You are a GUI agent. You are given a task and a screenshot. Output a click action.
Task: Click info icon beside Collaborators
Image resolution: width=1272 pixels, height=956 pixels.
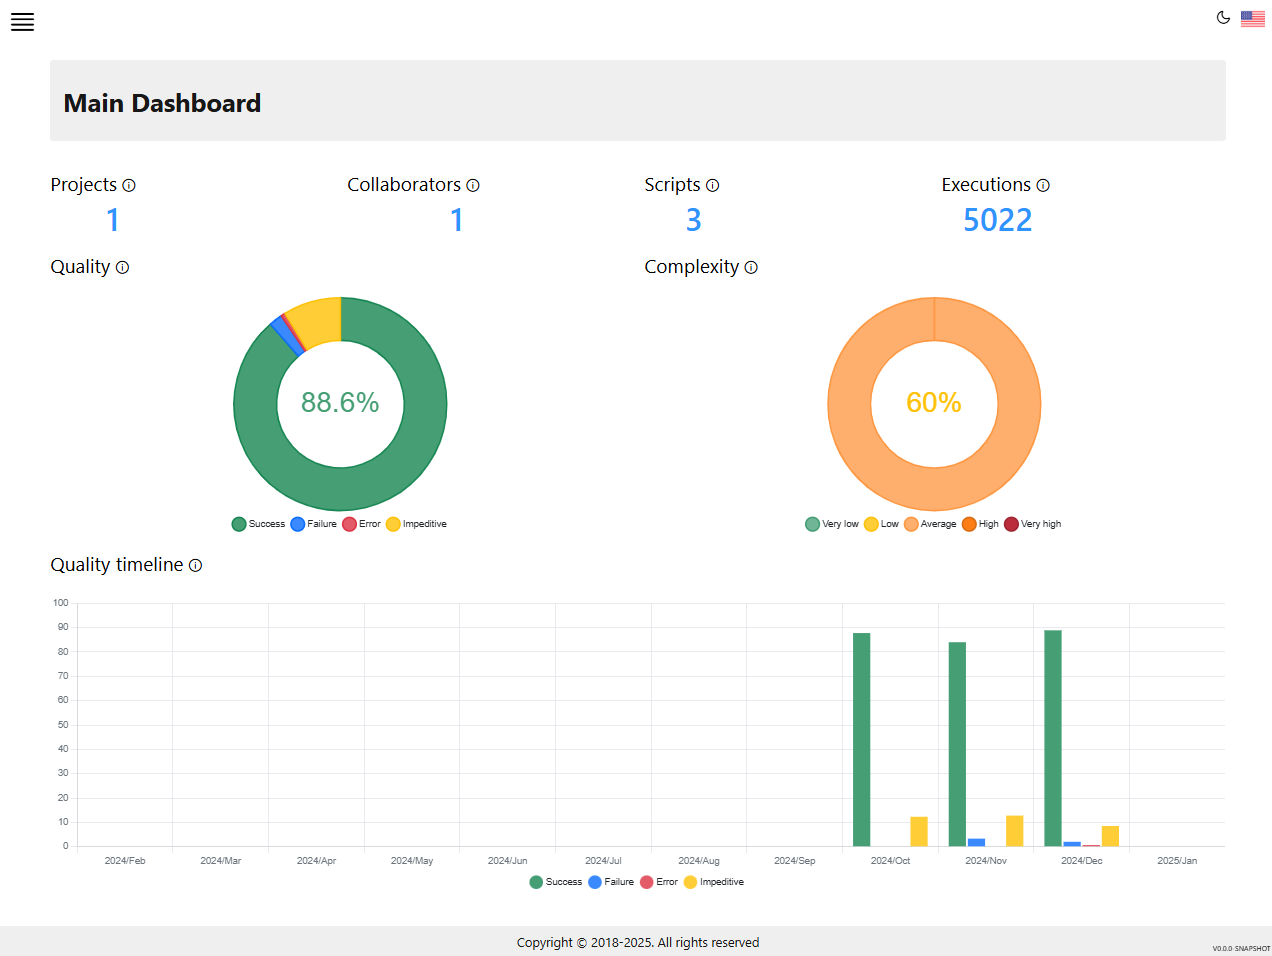point(473,185)
